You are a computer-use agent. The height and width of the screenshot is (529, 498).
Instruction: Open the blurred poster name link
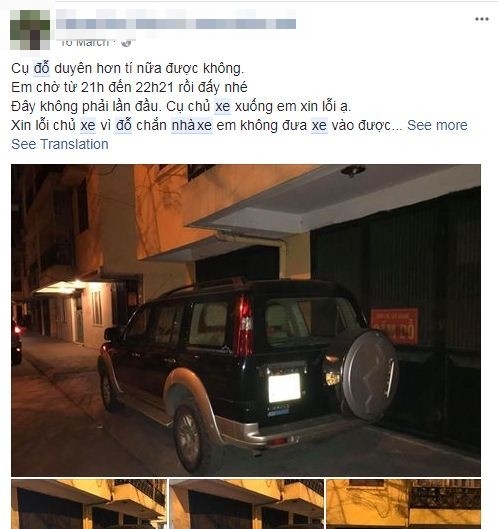[176, 24]
